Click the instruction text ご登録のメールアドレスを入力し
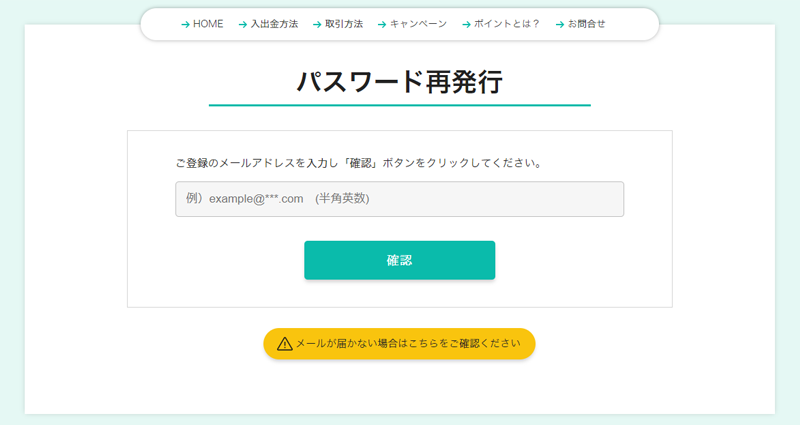Screen dimensions: 800x425 257,163
